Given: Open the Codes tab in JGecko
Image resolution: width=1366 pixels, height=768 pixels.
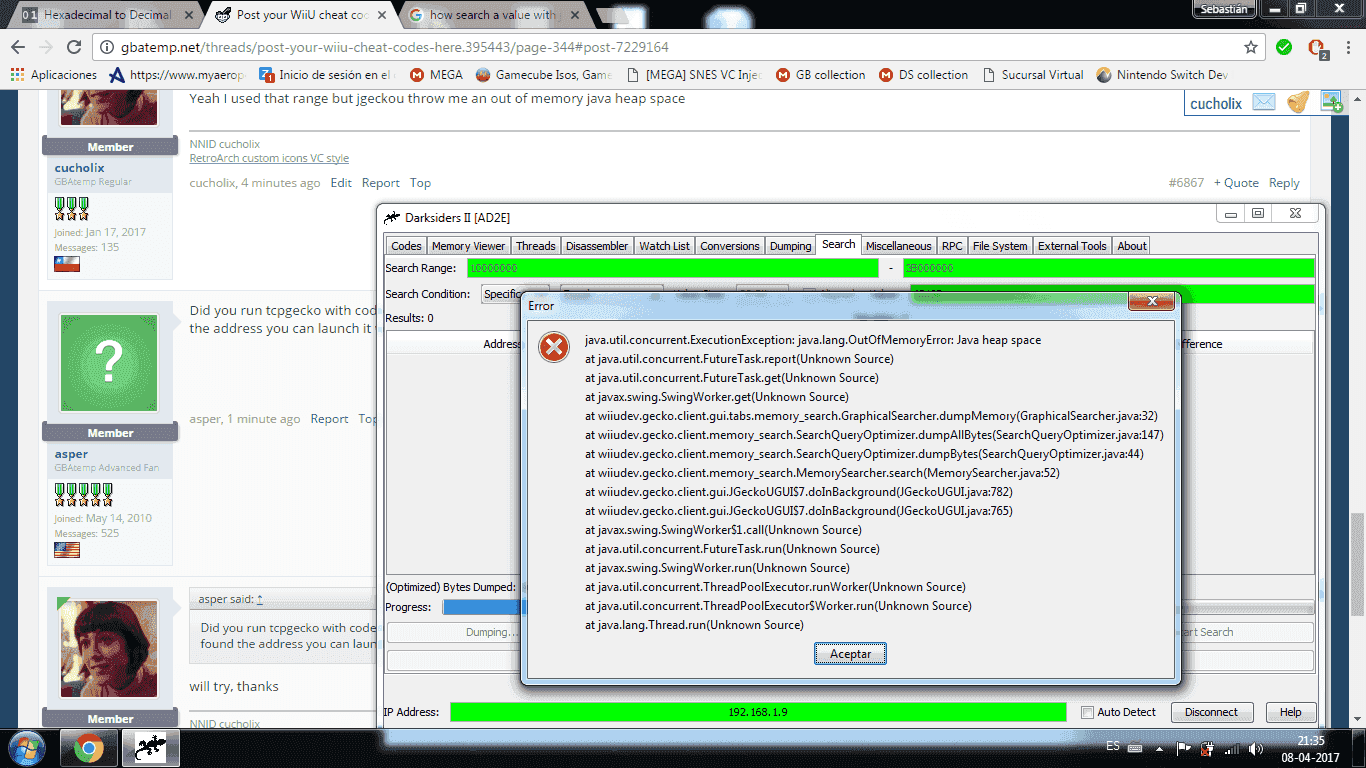Looking at the screenshot, I should pos(406,246).
